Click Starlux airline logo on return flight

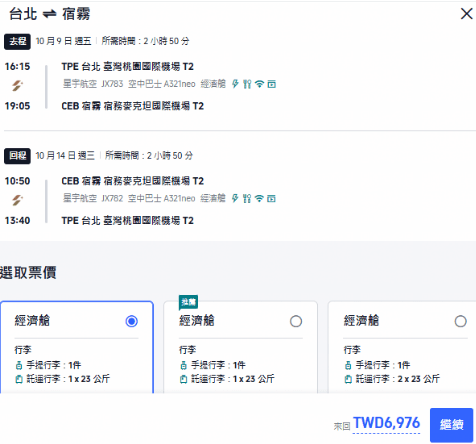pos(17,200)
